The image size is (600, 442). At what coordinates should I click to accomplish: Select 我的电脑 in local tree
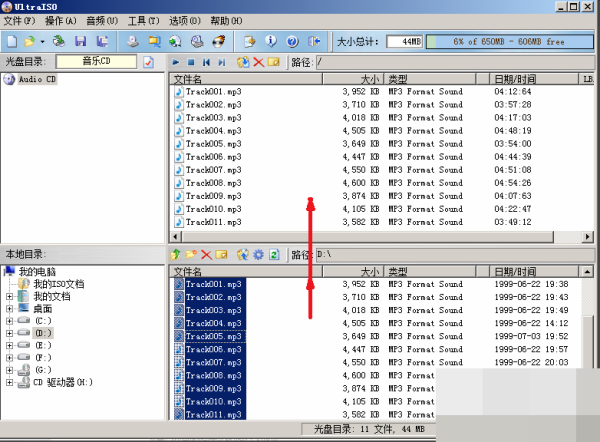pyautogui.click(x=37, y=272)
